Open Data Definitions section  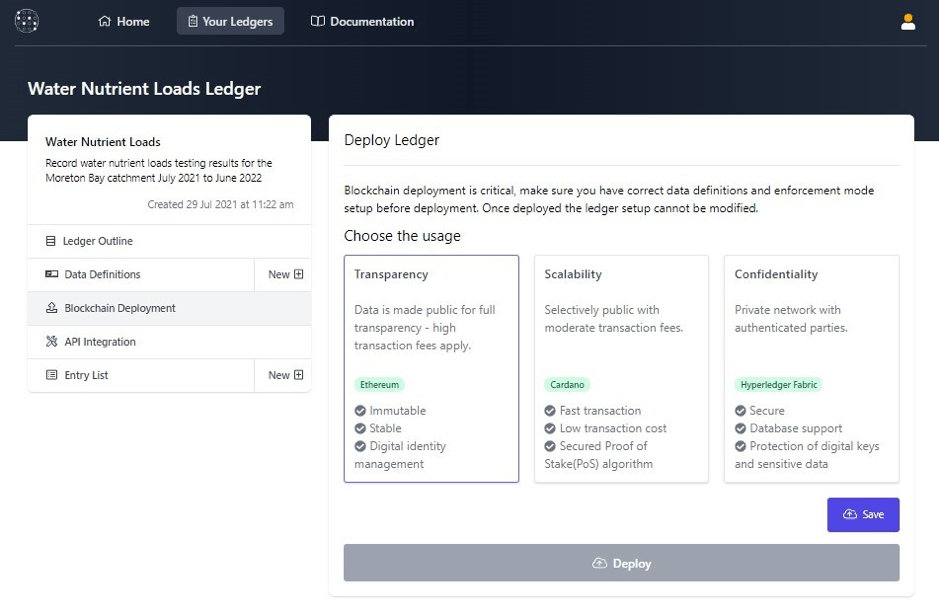pos(141,275)
